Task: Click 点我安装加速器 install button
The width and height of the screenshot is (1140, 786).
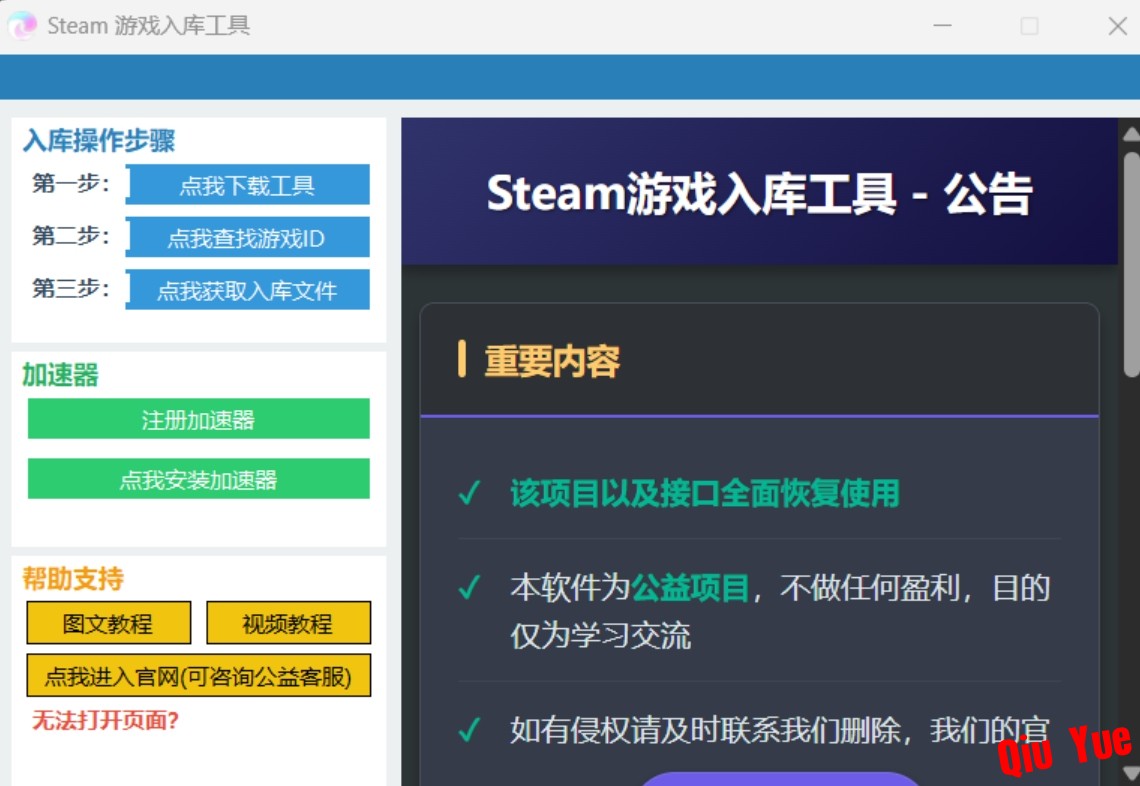Action: [x=198, y=478]
